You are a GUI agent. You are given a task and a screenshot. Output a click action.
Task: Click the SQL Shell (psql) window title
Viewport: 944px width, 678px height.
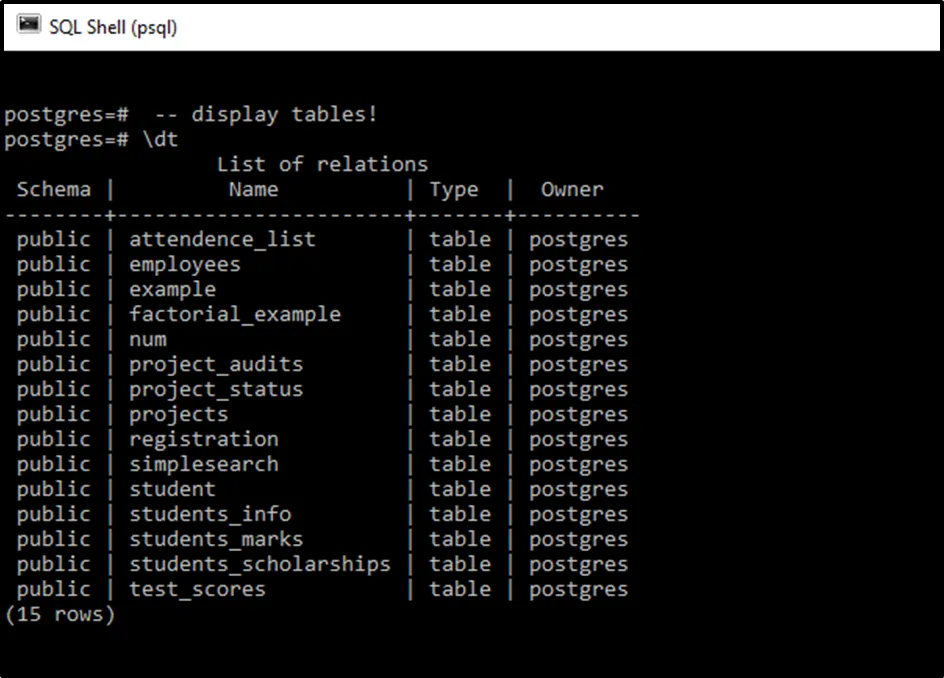coord(113,27)
